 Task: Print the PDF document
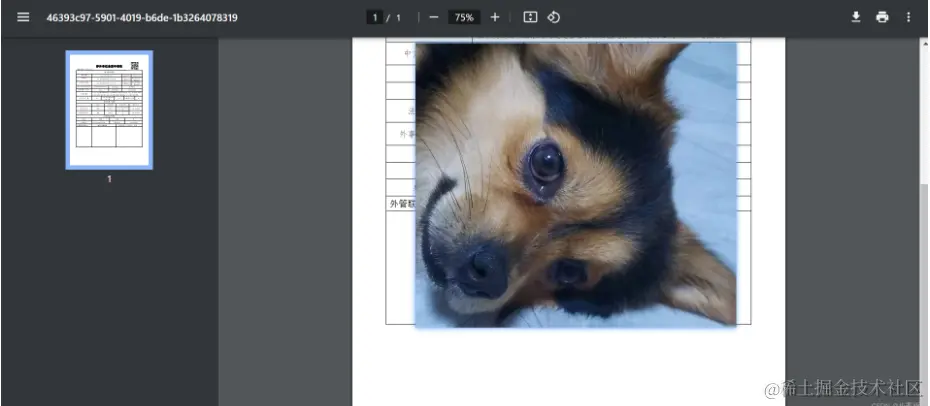point(883,17)
